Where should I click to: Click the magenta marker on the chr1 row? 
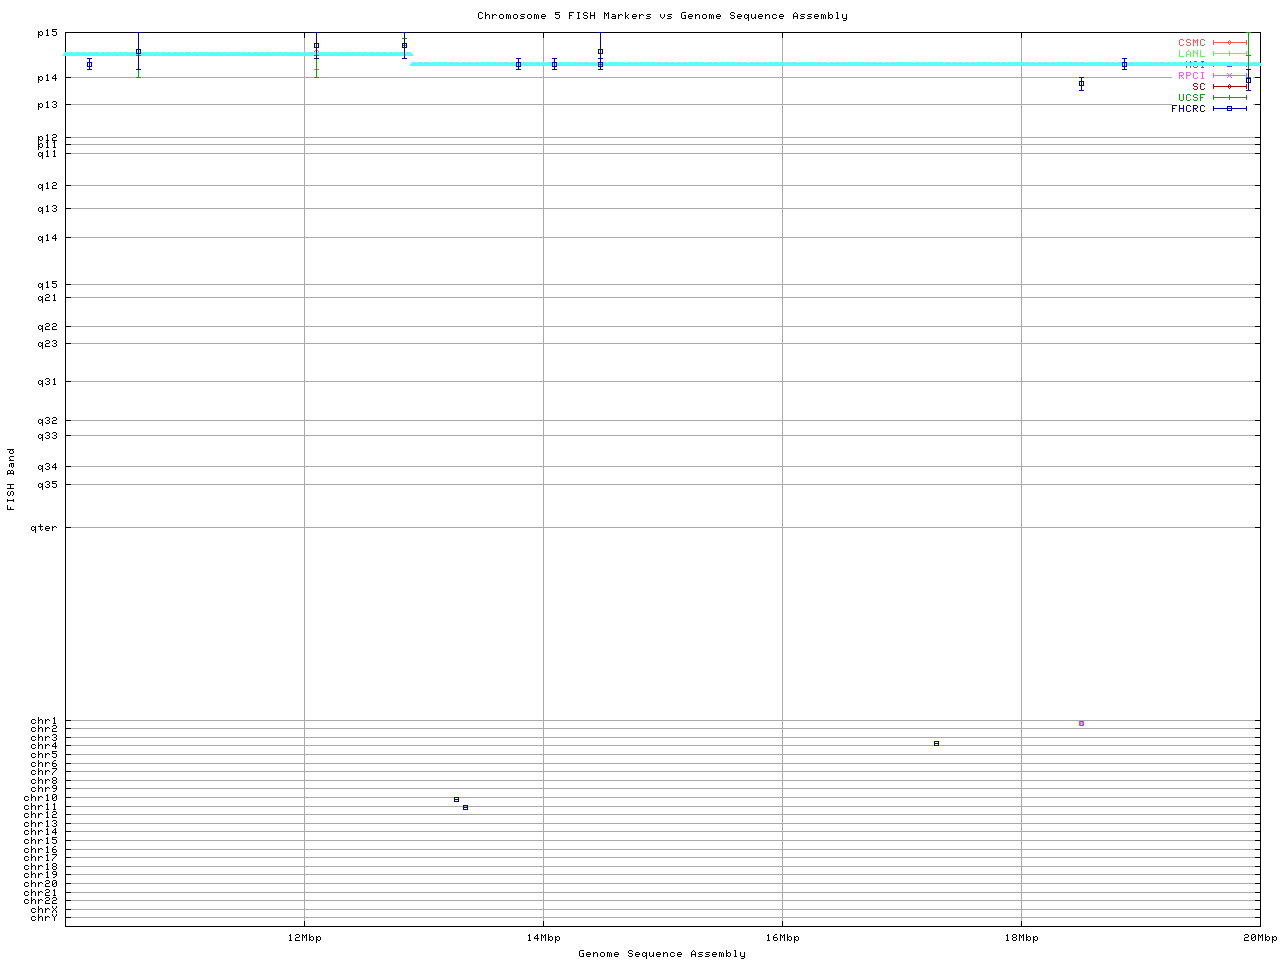coord(1081,723)
